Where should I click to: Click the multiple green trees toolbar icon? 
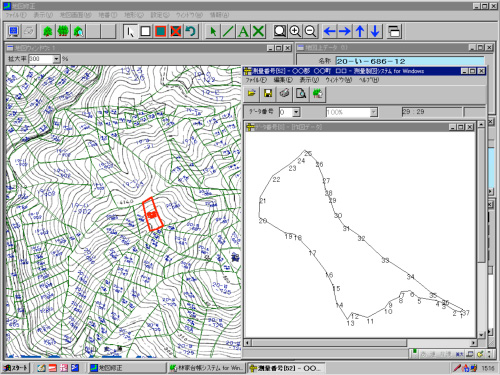point(63,31)
